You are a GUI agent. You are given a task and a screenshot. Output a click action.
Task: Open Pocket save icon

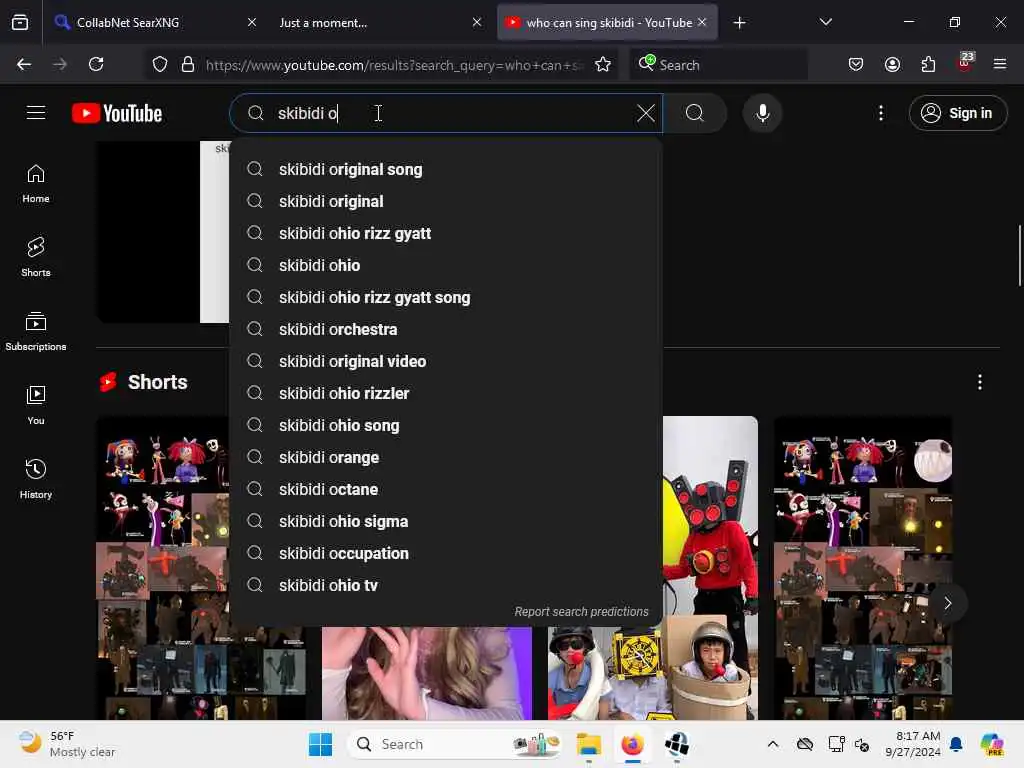coord(856,64)
